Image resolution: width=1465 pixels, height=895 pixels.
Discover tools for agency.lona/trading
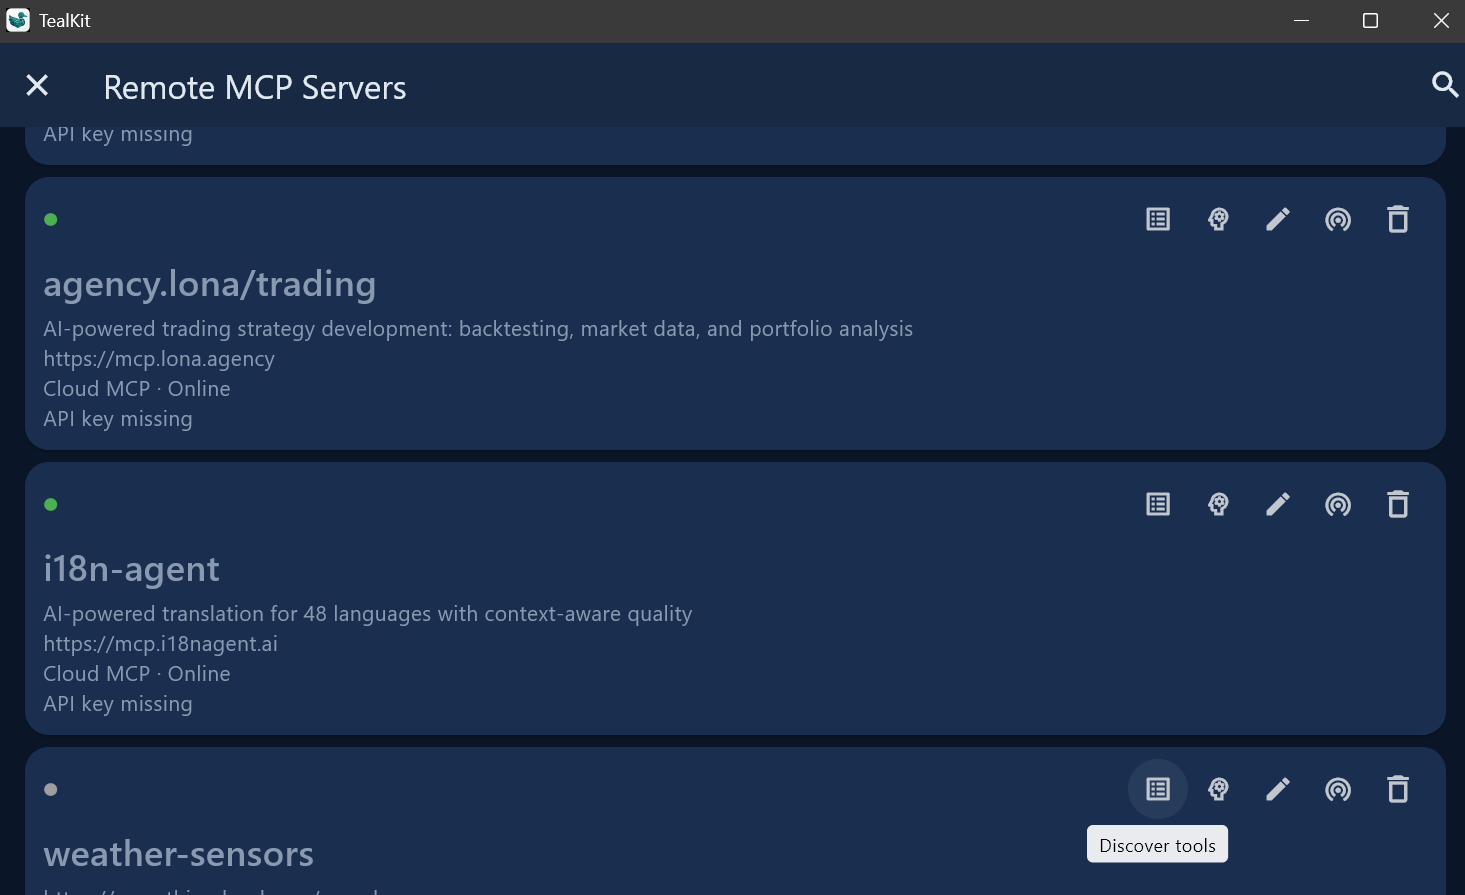tap(1158, 219)
